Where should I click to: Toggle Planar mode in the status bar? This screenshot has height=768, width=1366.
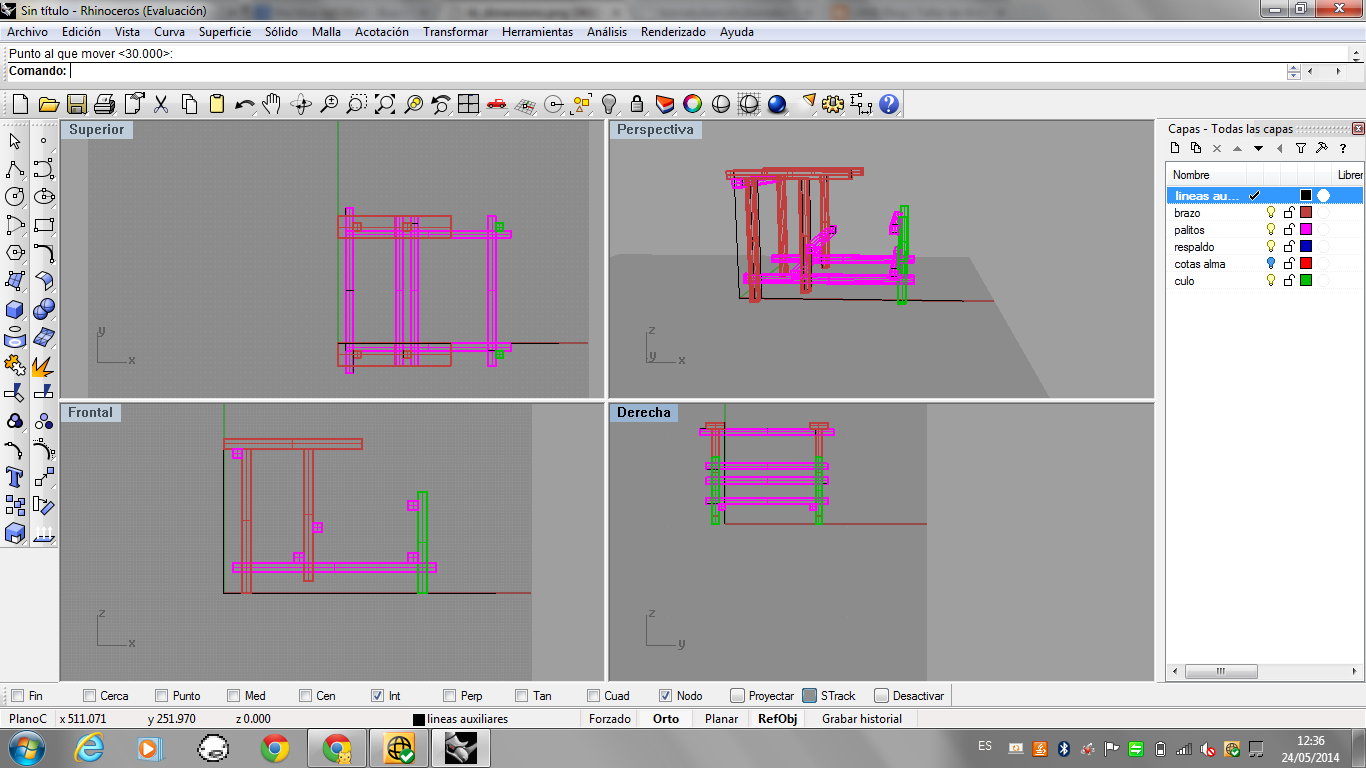tap(721, 719)
